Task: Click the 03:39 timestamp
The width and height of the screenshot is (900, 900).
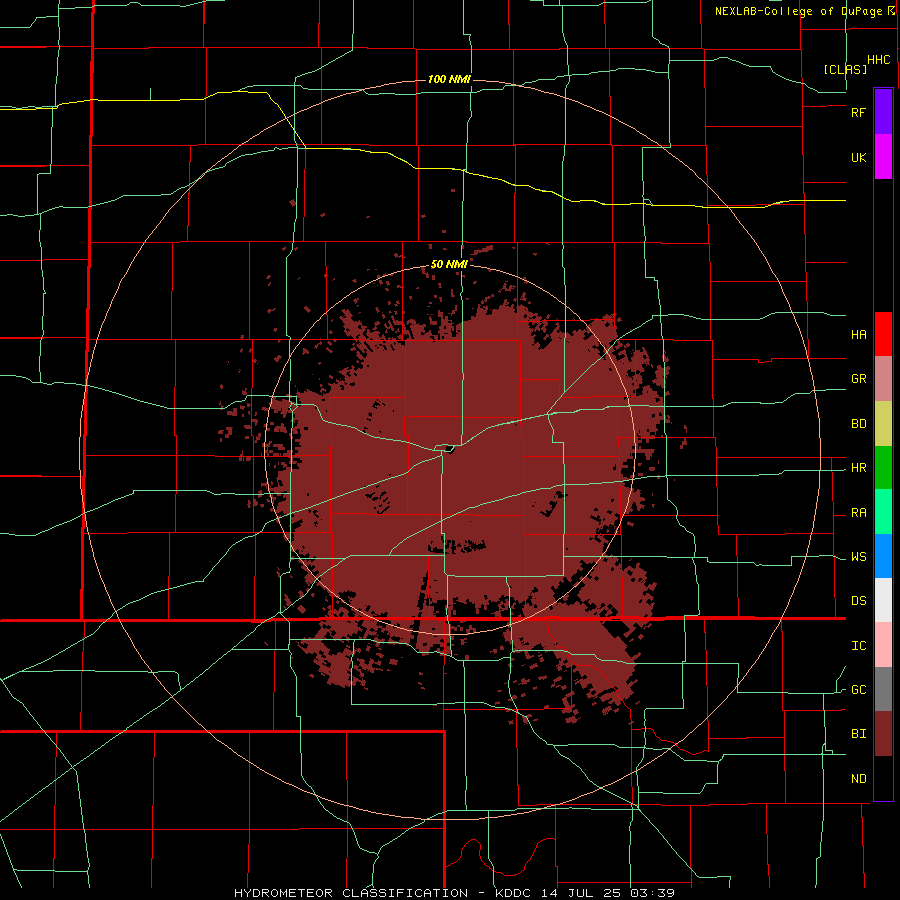Action: [x=651, y=893]
